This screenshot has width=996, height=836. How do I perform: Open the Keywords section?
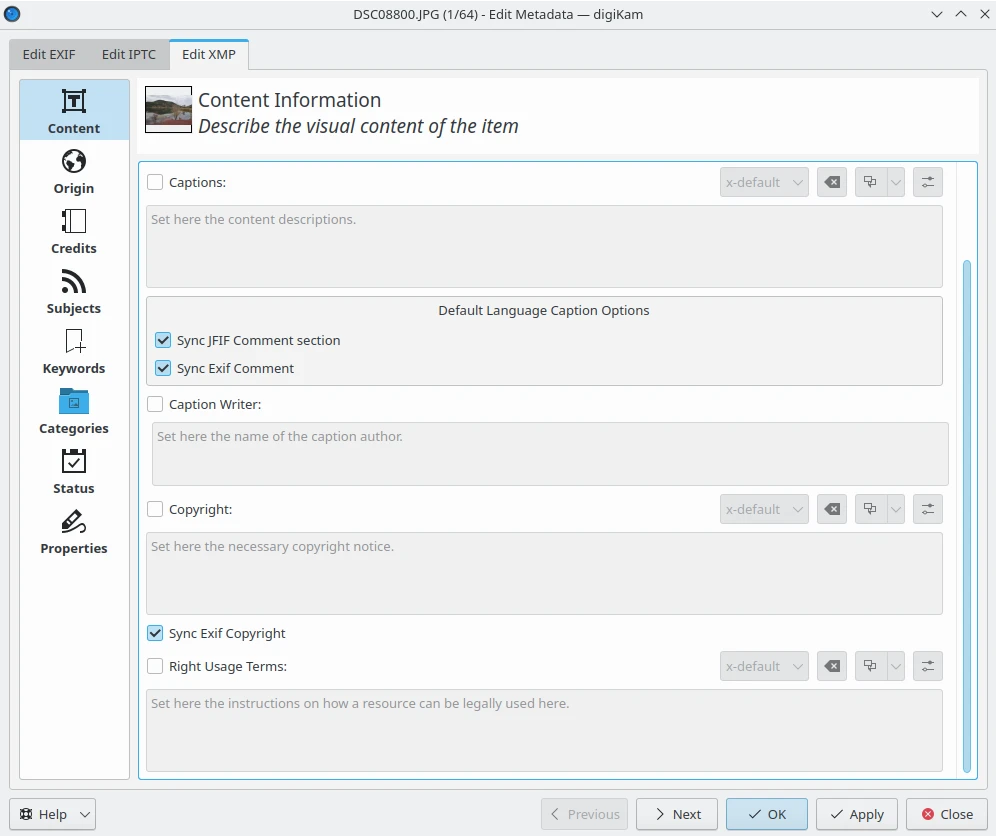point(74,351)
